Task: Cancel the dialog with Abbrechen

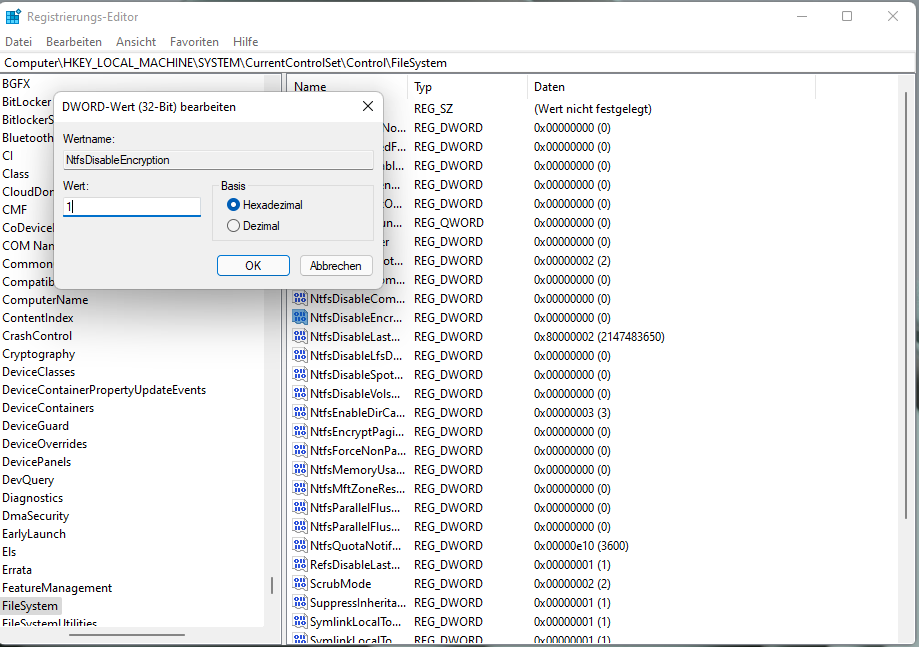Action: 336,265
